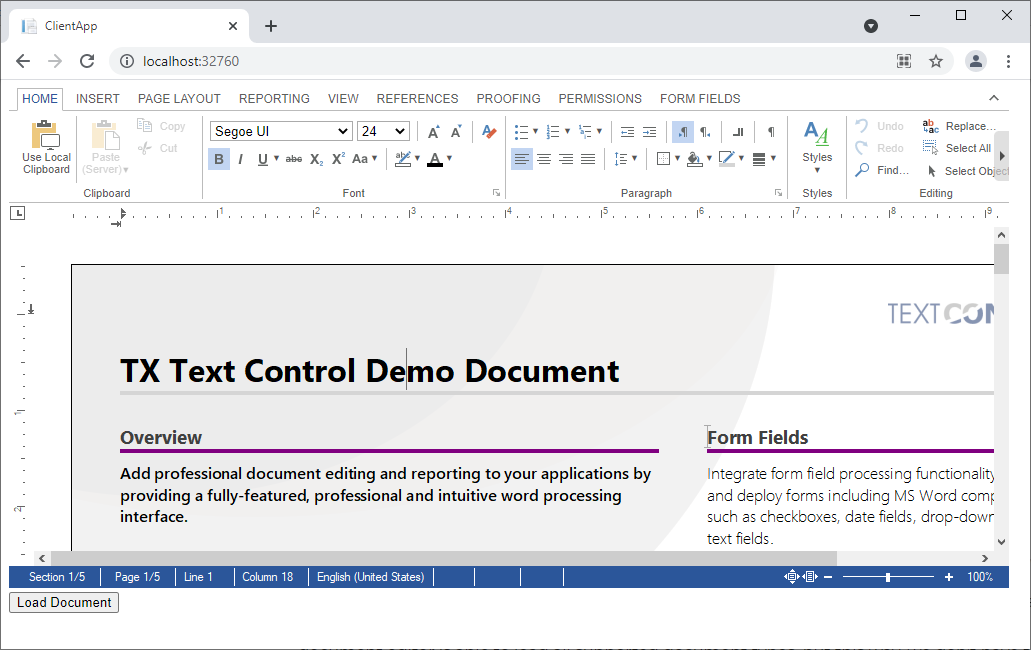Collapse the ribbon with the chevron
Screen dimensions: 1031x650
994,98
